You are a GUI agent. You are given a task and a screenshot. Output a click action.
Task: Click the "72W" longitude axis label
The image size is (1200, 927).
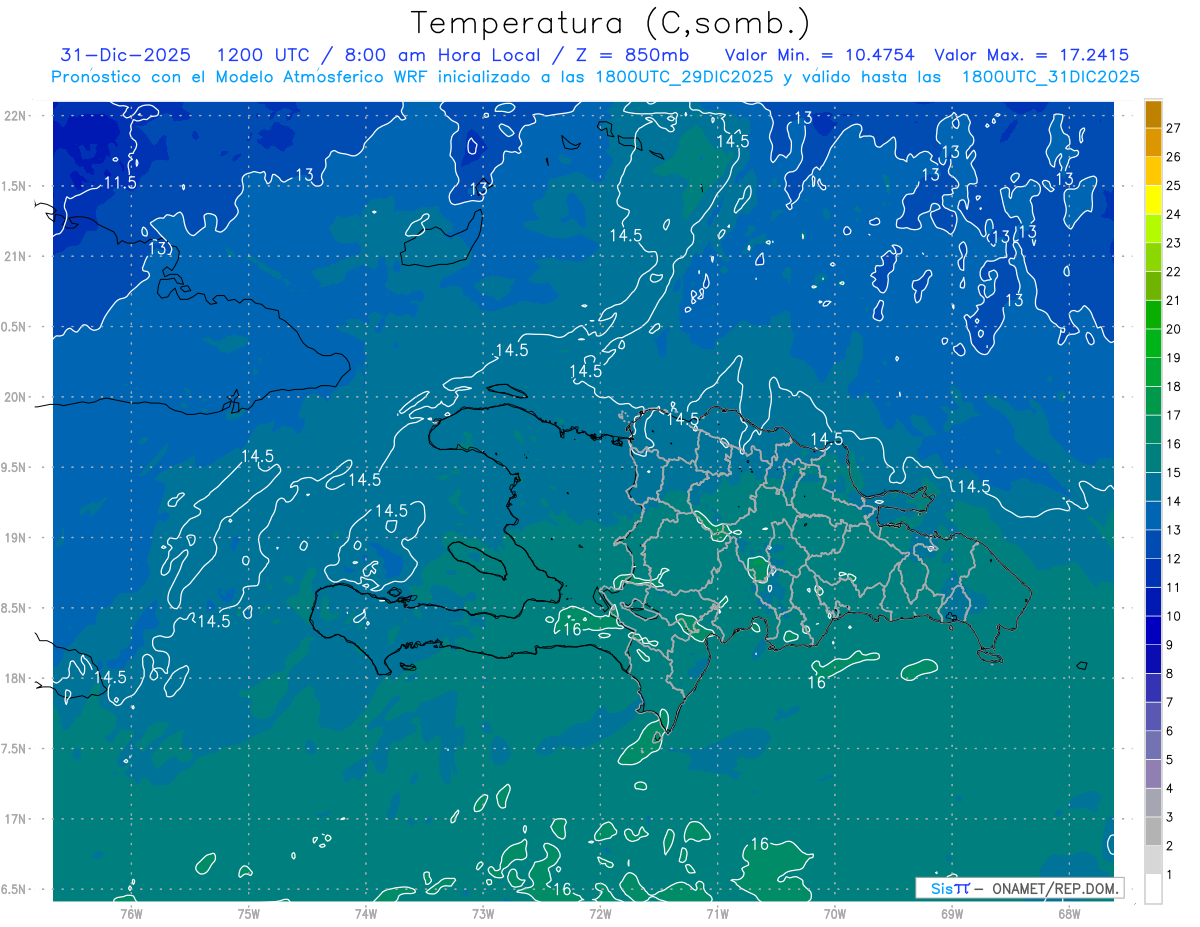pos(600,913)
